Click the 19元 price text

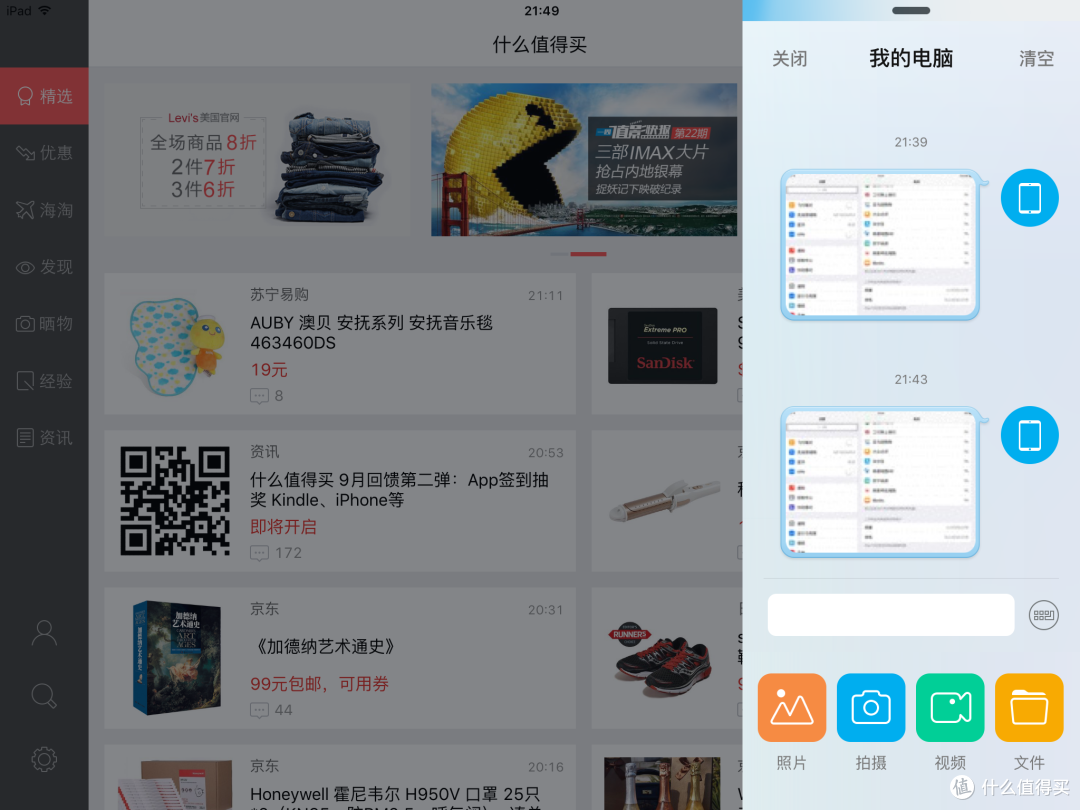point(269,370)
